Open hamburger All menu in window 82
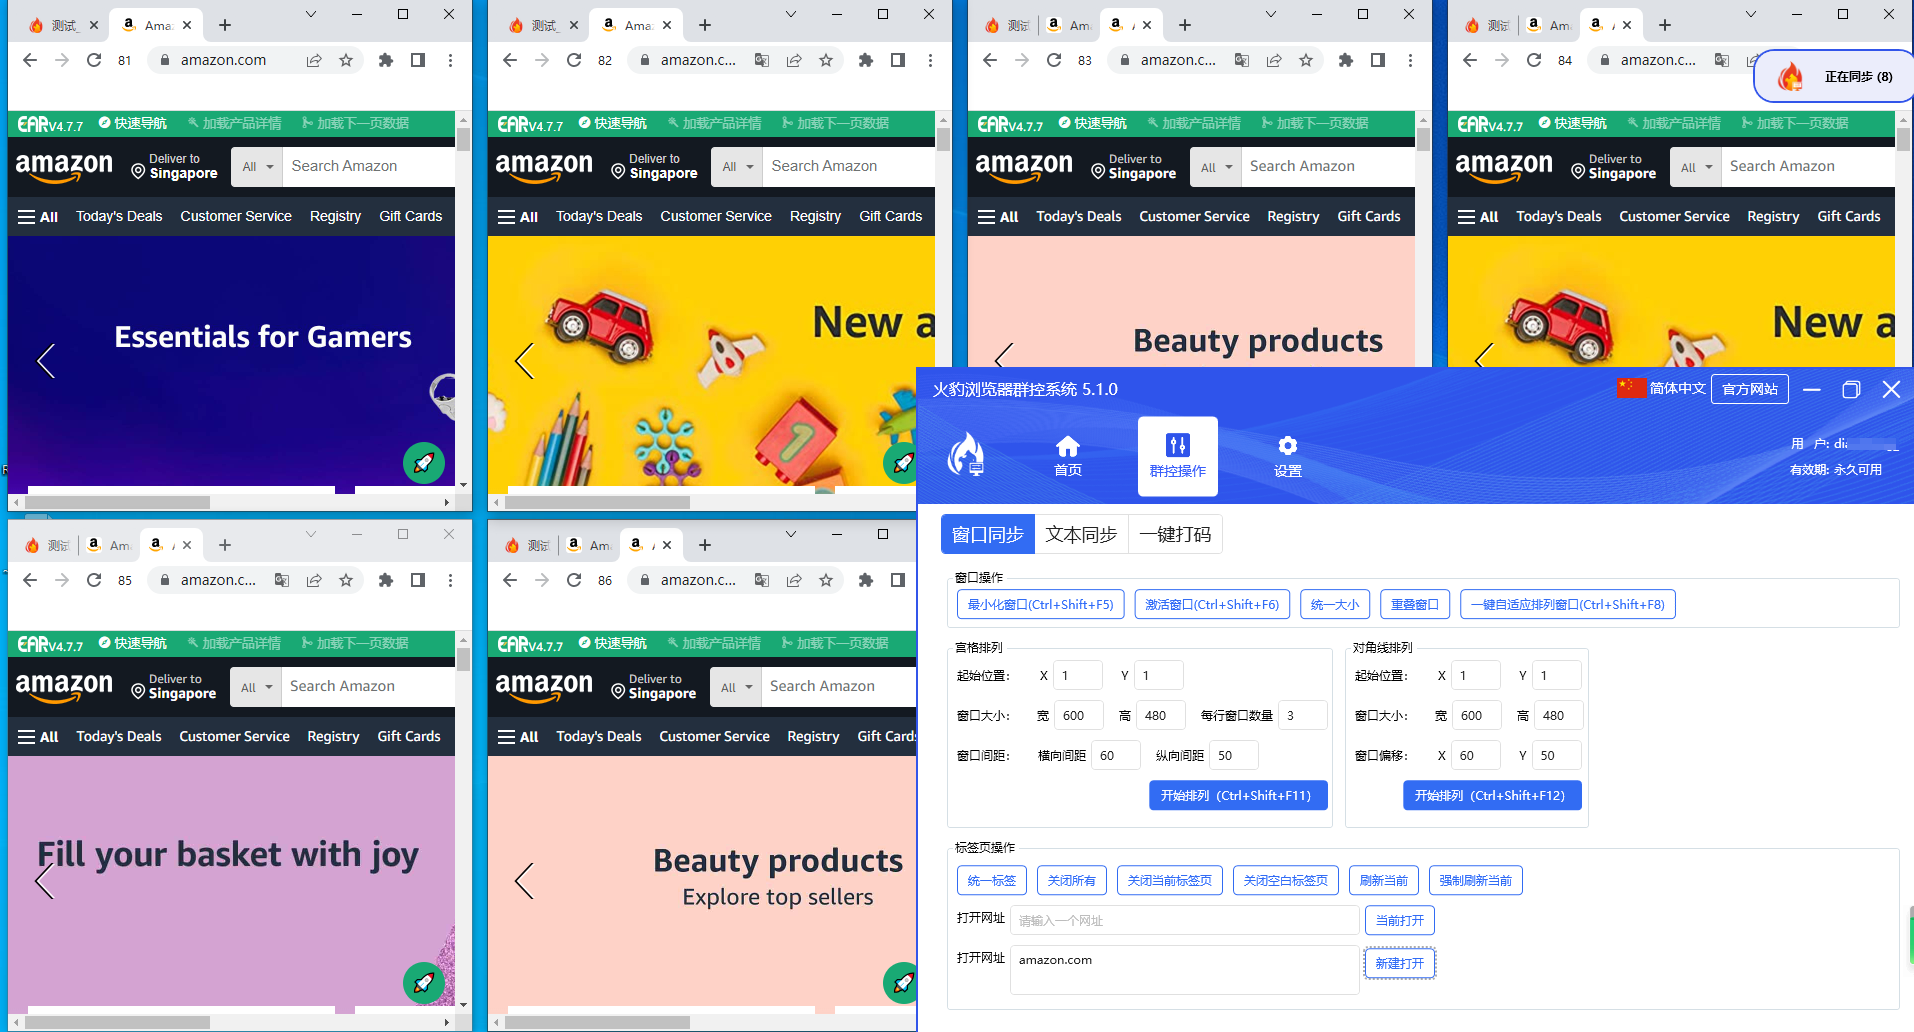The image size is (1914, 1032). click(518, 217)
